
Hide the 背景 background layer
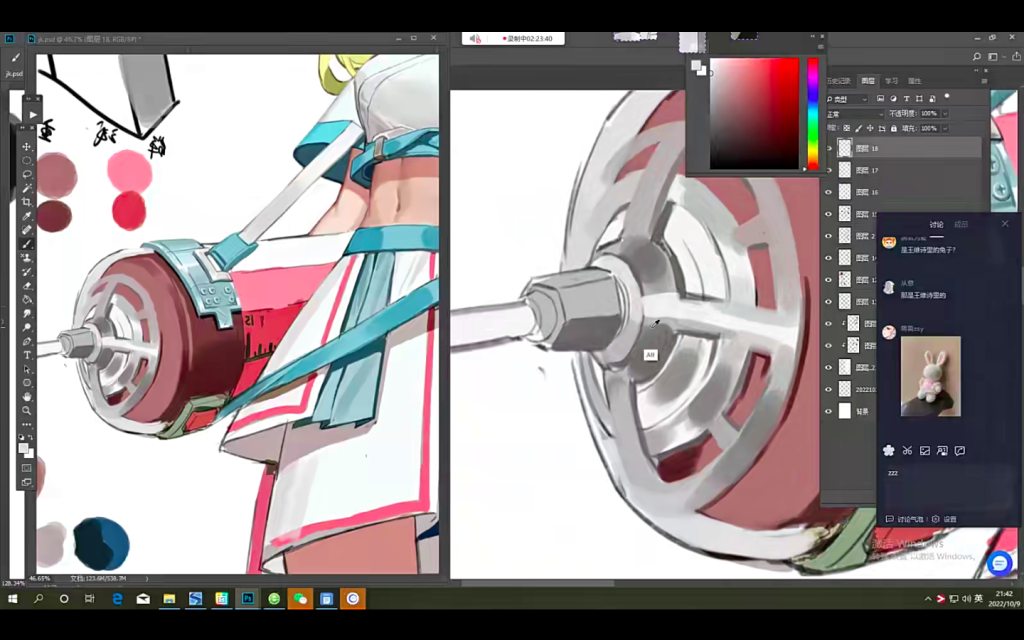828,411
